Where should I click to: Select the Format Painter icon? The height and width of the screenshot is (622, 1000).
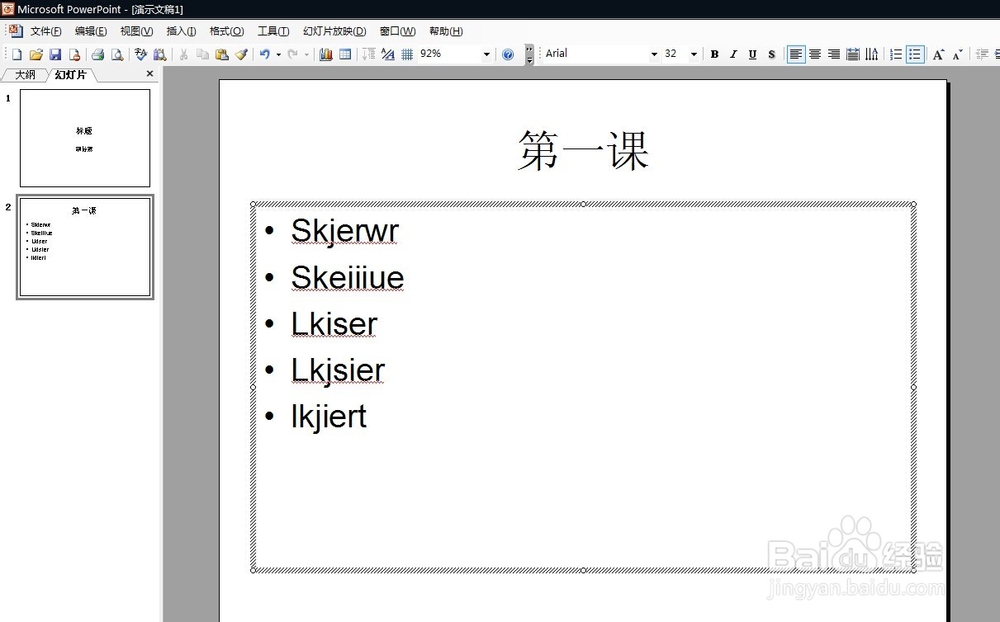tap(242, 54)
